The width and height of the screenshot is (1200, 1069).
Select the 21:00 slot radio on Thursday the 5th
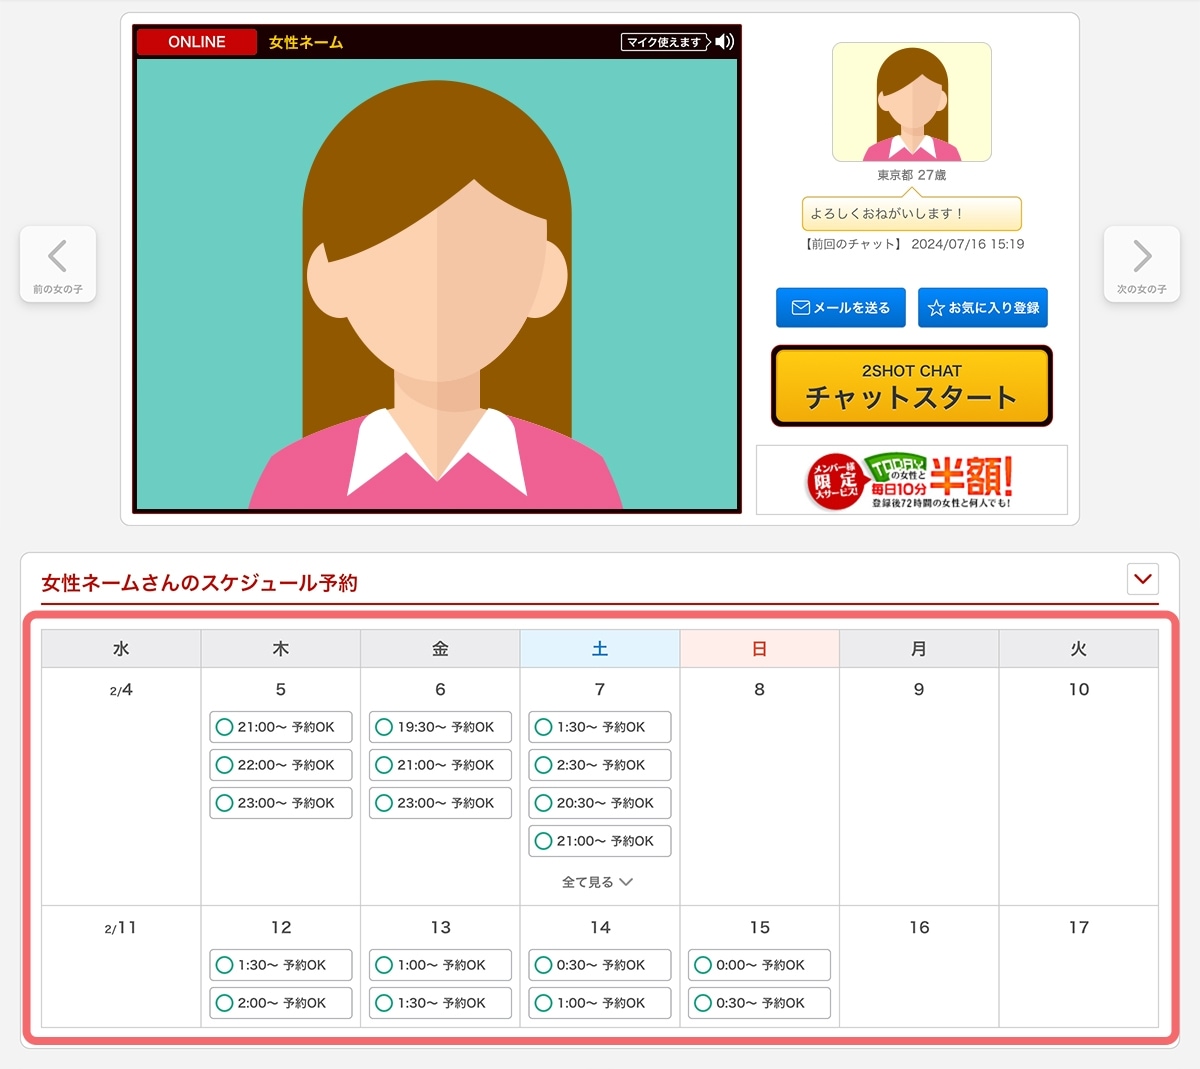coord(224,727)
